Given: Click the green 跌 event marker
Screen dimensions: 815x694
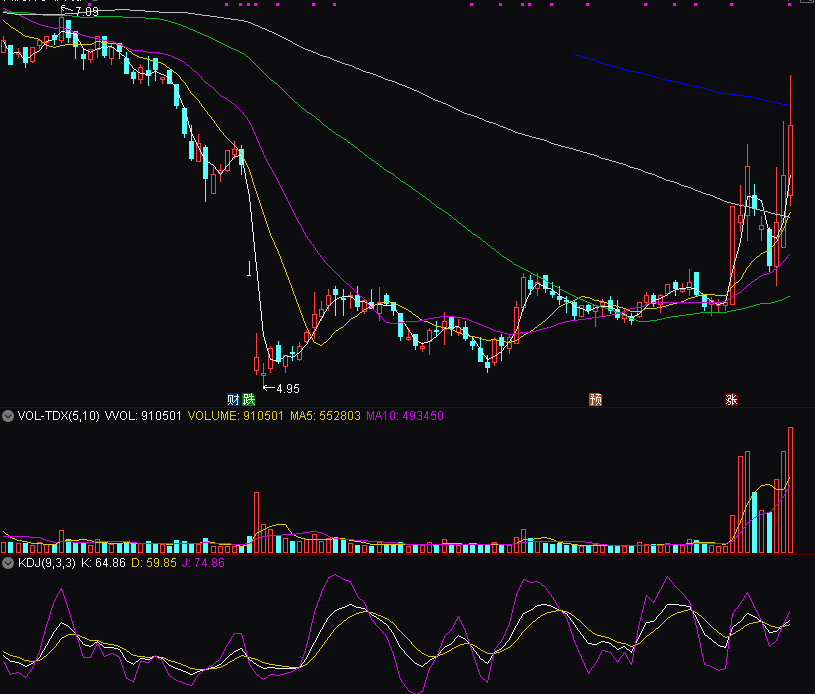Looking at the screenshot, I should [248, 399].
